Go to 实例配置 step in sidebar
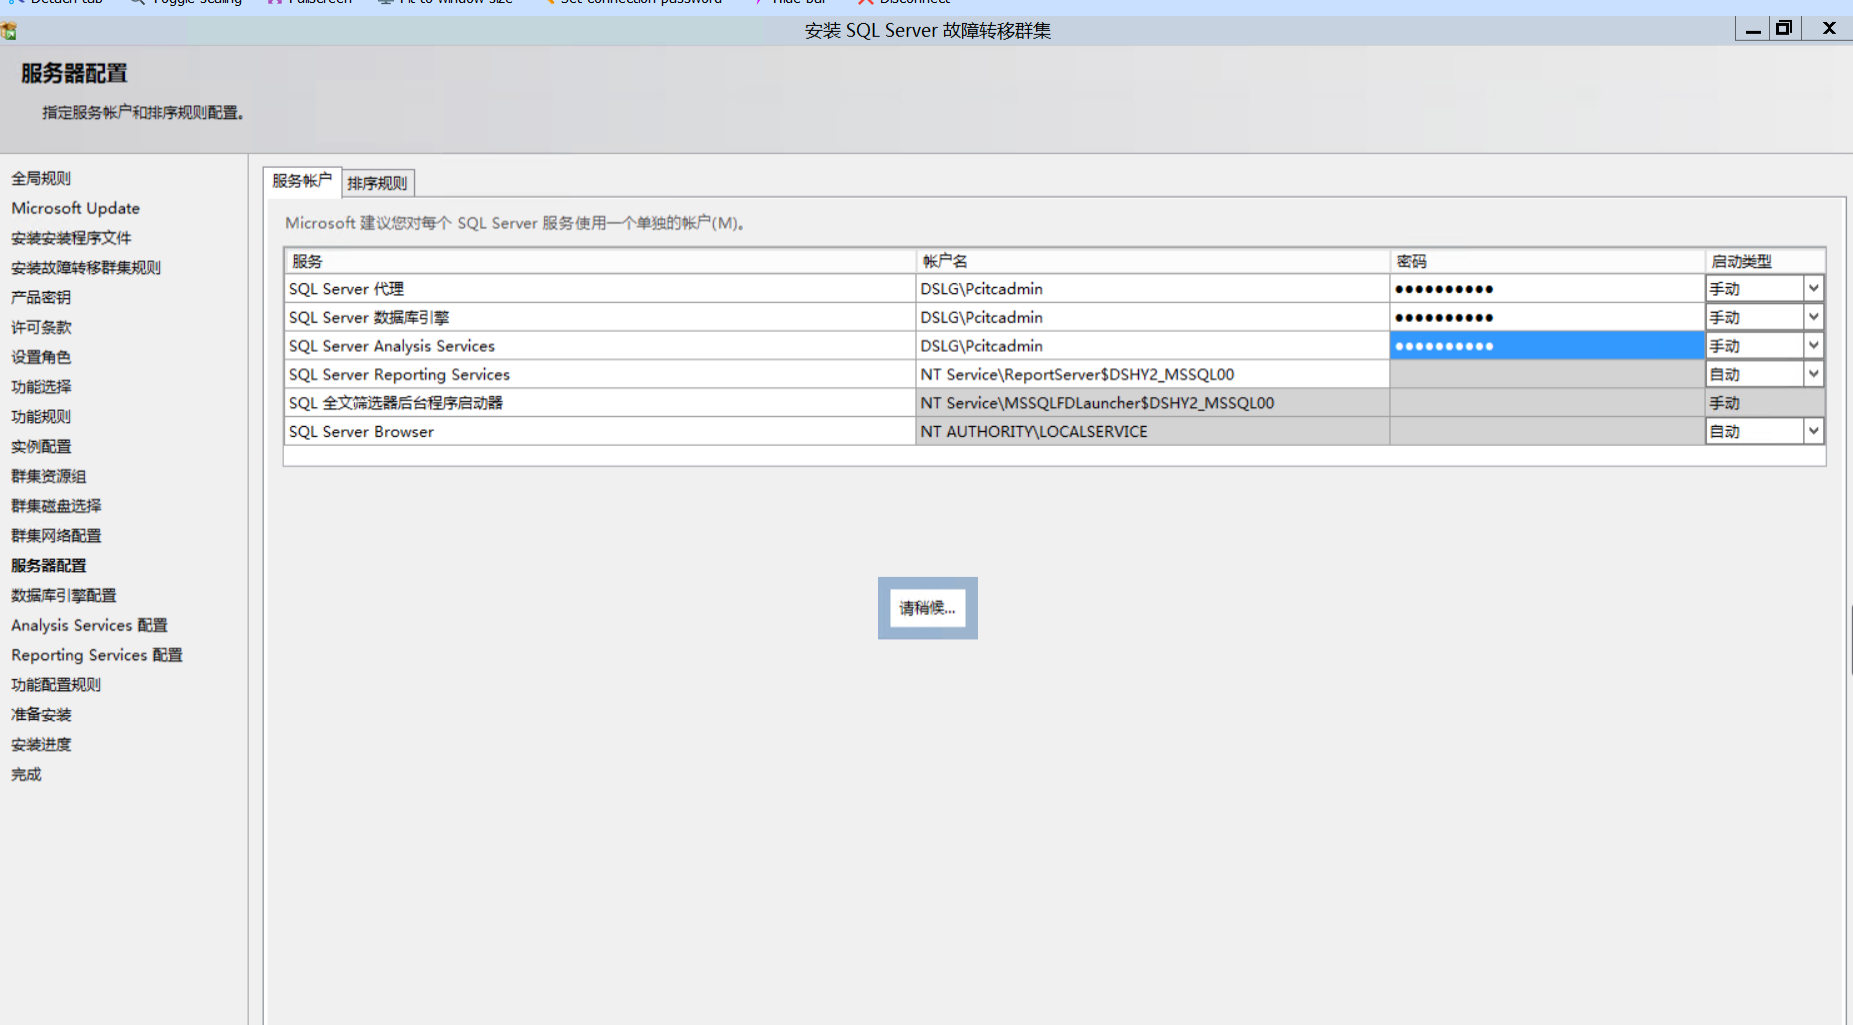The image size is (1853, 1025). click(41, 446)
